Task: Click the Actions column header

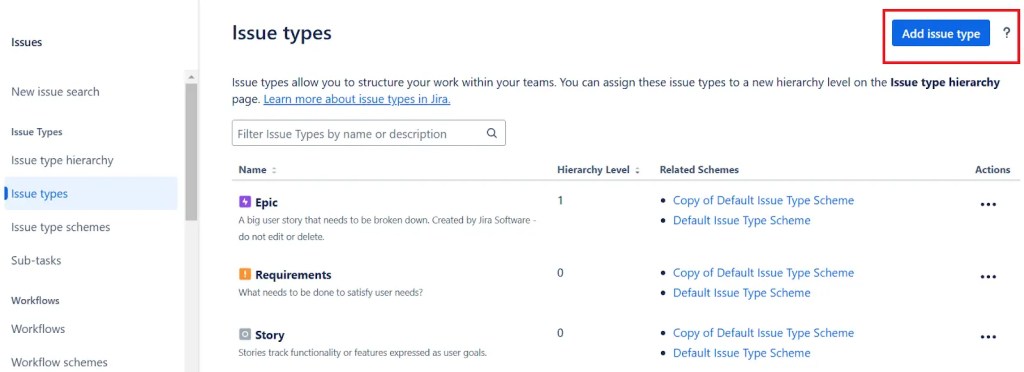Action: point(993,170)
